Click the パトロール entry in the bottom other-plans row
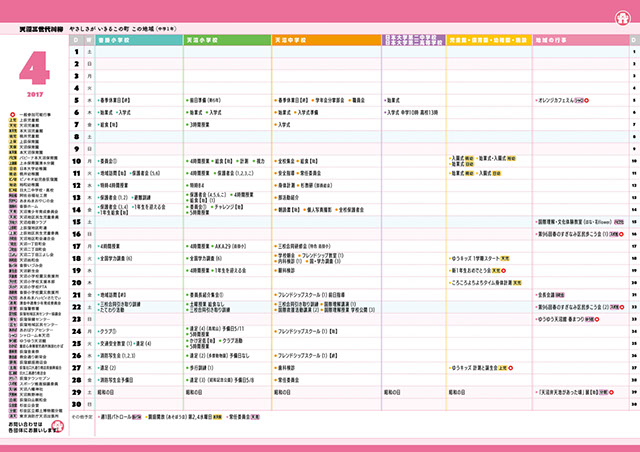 [120, 417]
